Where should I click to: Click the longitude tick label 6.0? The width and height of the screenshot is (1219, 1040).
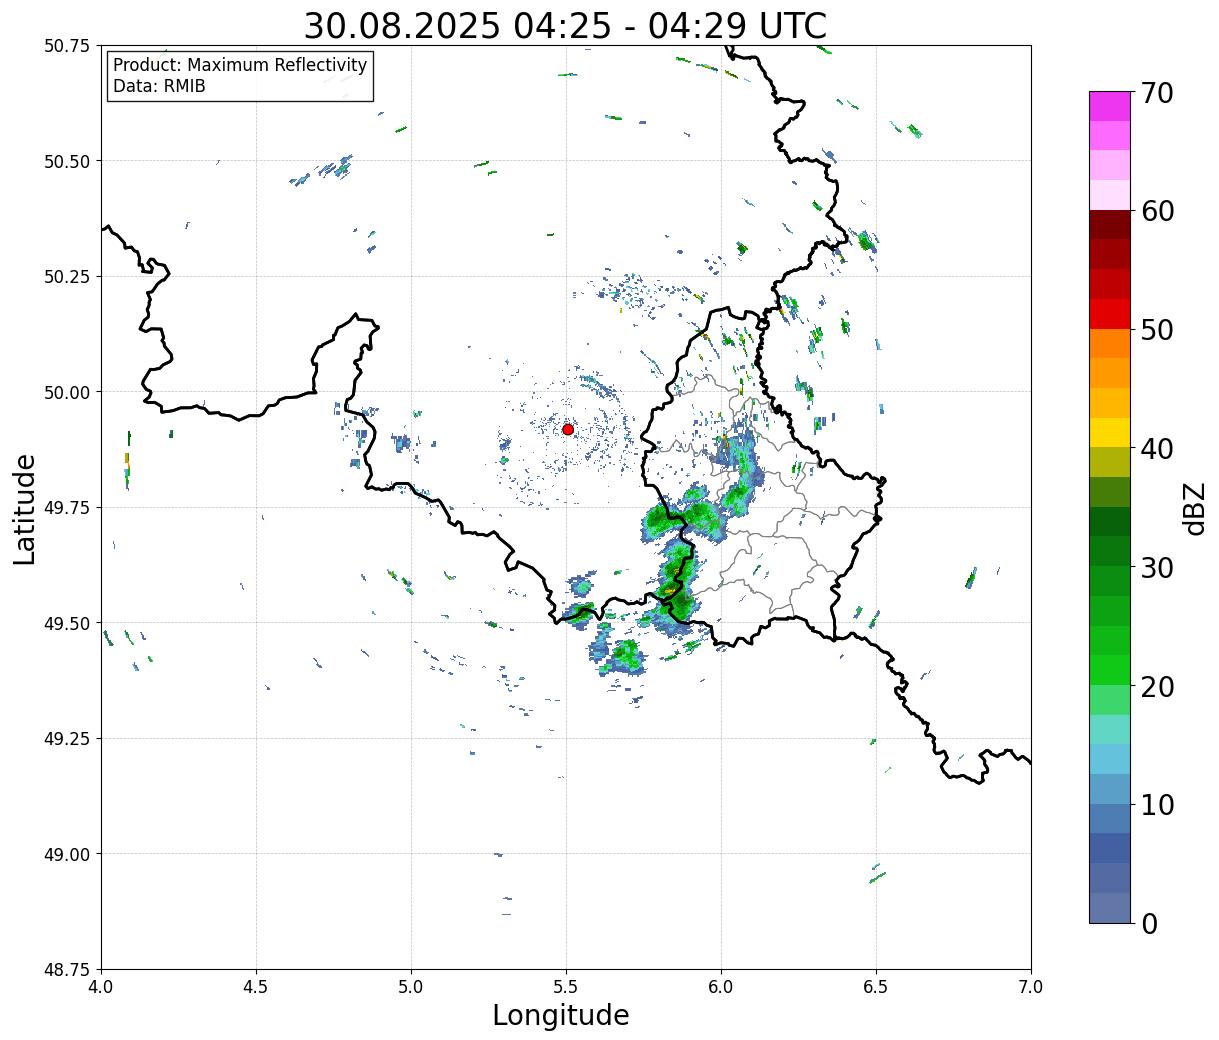click(721, 986)
